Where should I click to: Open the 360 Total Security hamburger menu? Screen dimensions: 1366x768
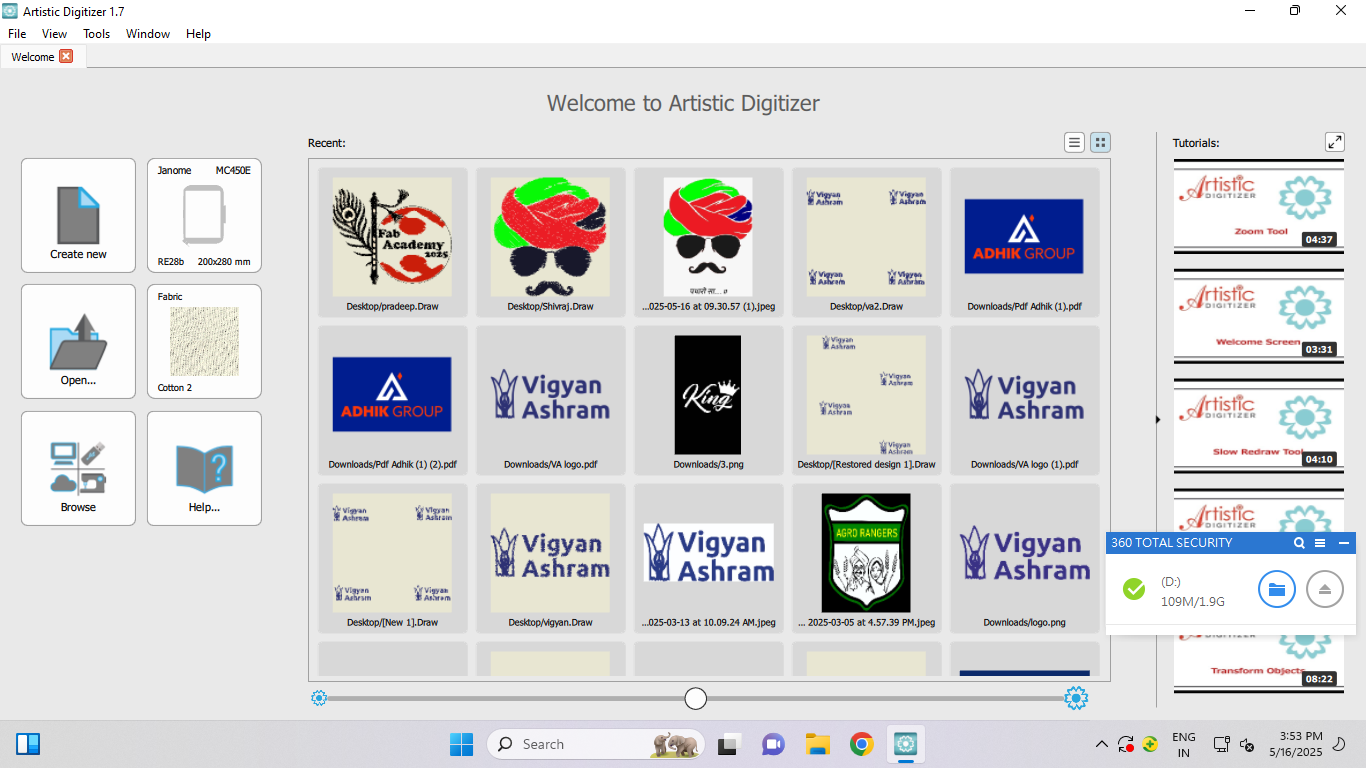[x=1320, y=543]
